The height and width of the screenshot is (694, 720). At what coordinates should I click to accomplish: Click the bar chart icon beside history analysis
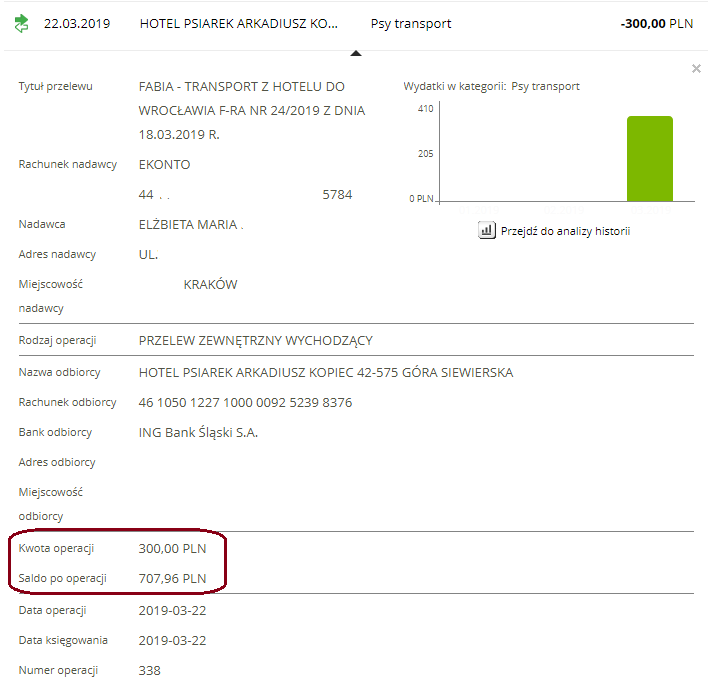coord(487,231)
